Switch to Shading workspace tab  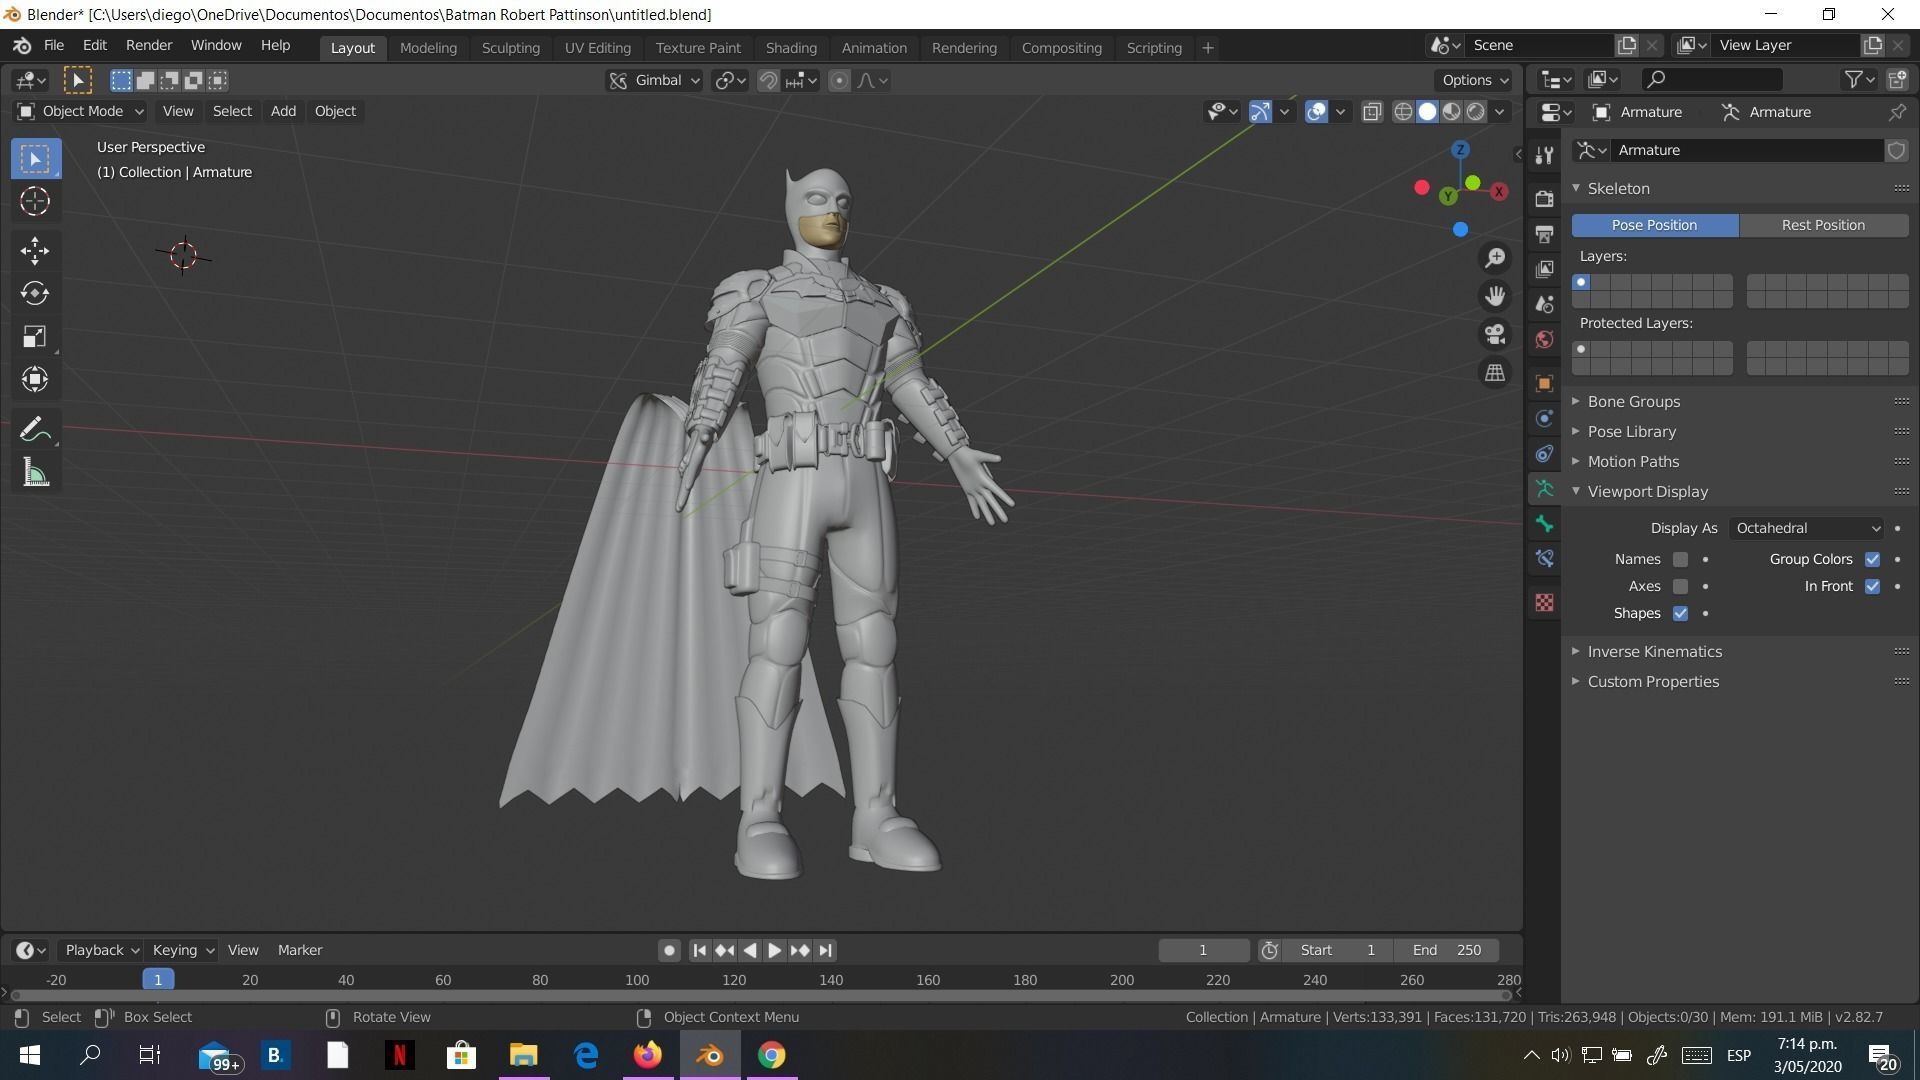coord(791,47)
